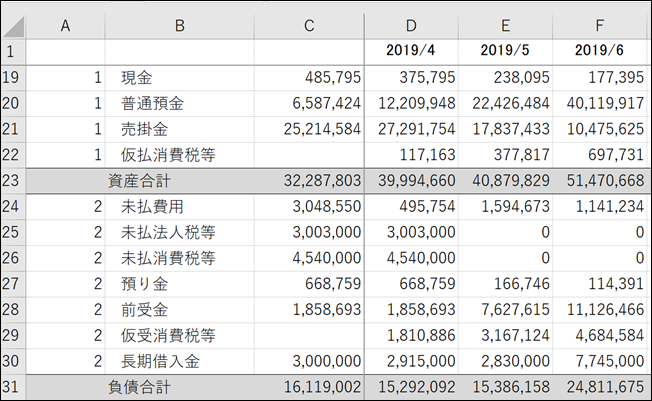Select column A header
This screenshot has height=401, width=652.
coord(65,26)
